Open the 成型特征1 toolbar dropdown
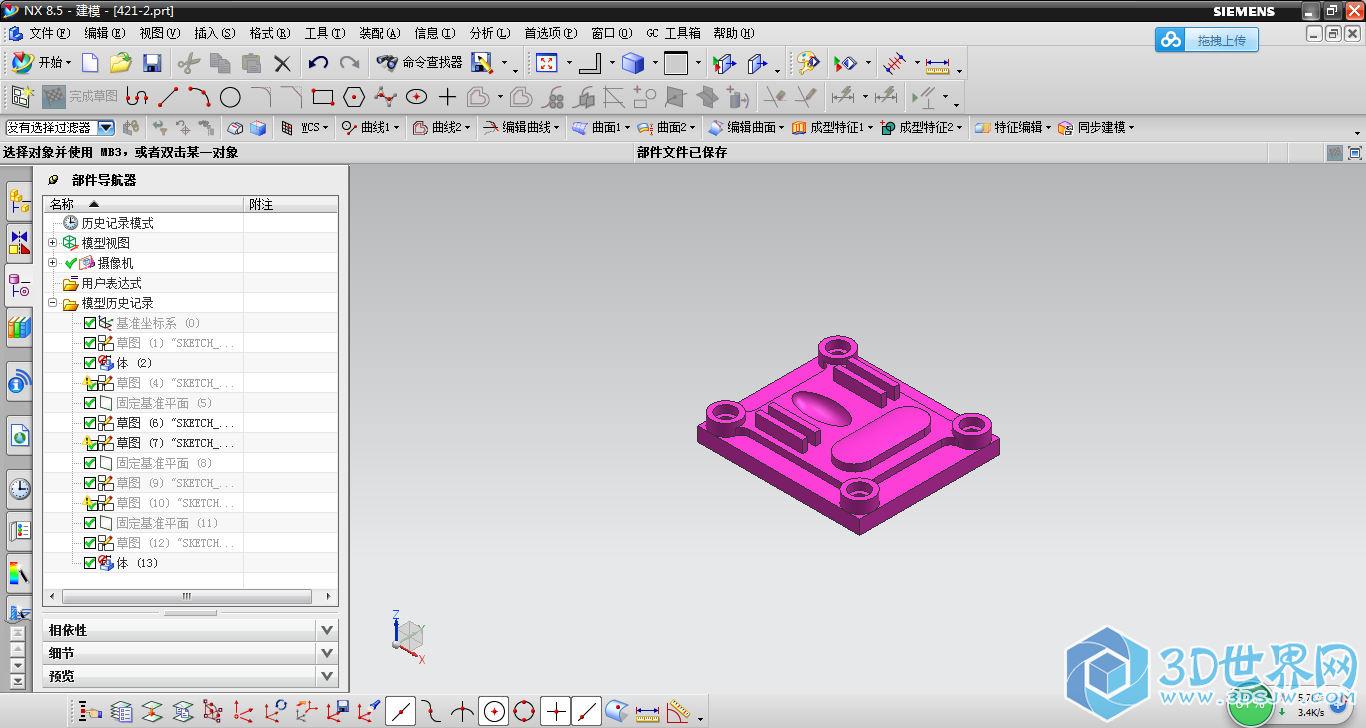The width and height of the screenshot is (1366, 728). [832, 128]
